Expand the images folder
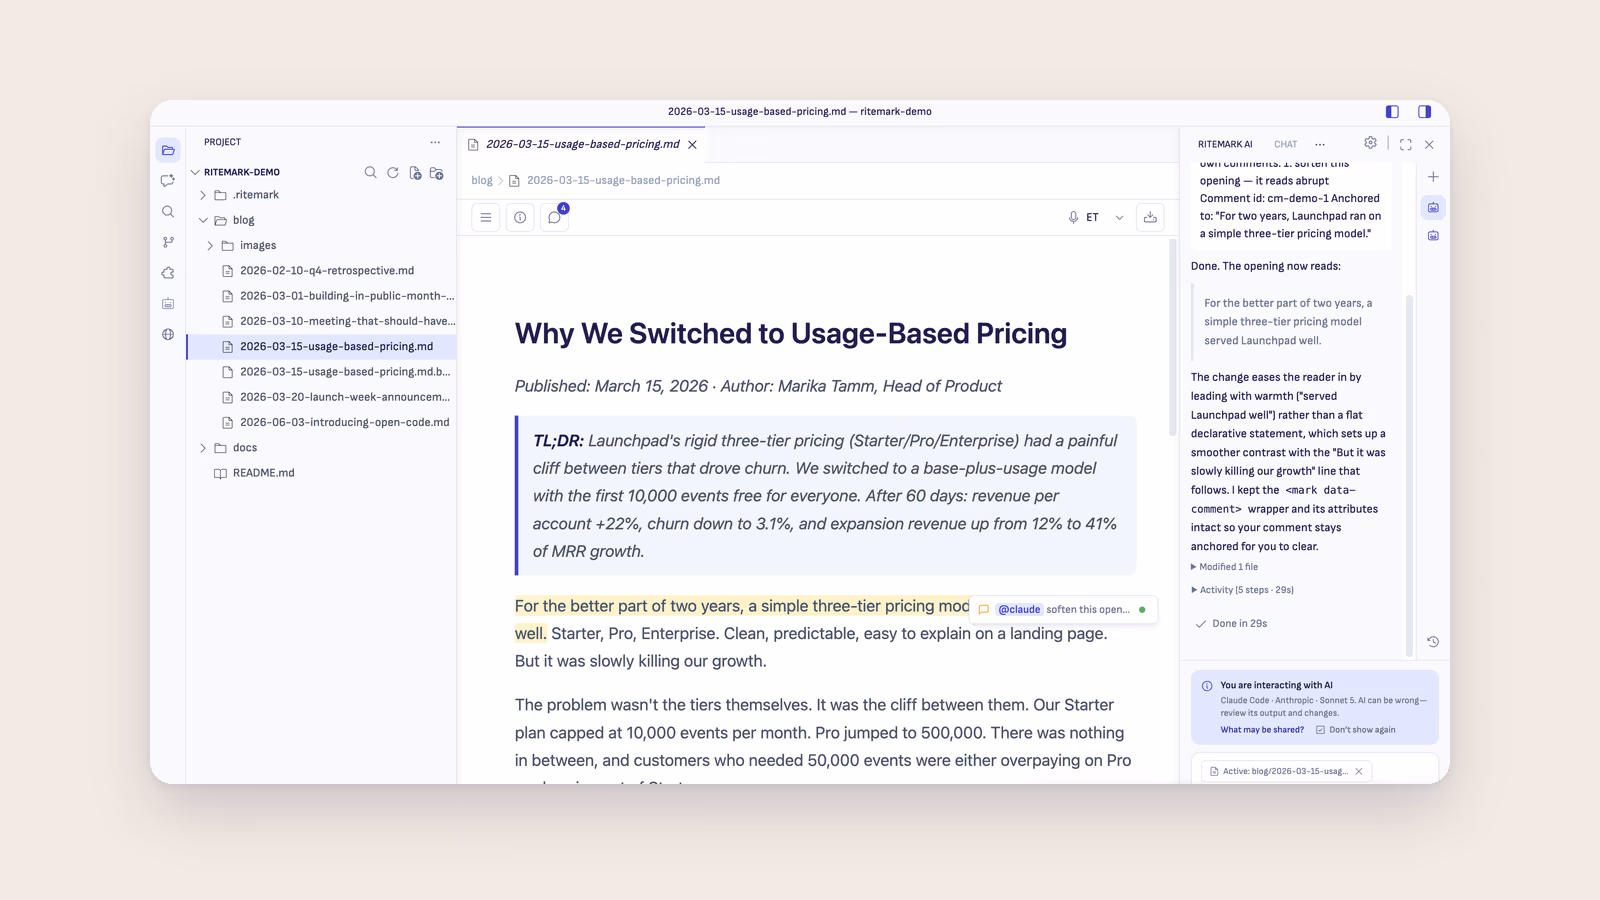The image size is (1600, 900). click(210, 245)
